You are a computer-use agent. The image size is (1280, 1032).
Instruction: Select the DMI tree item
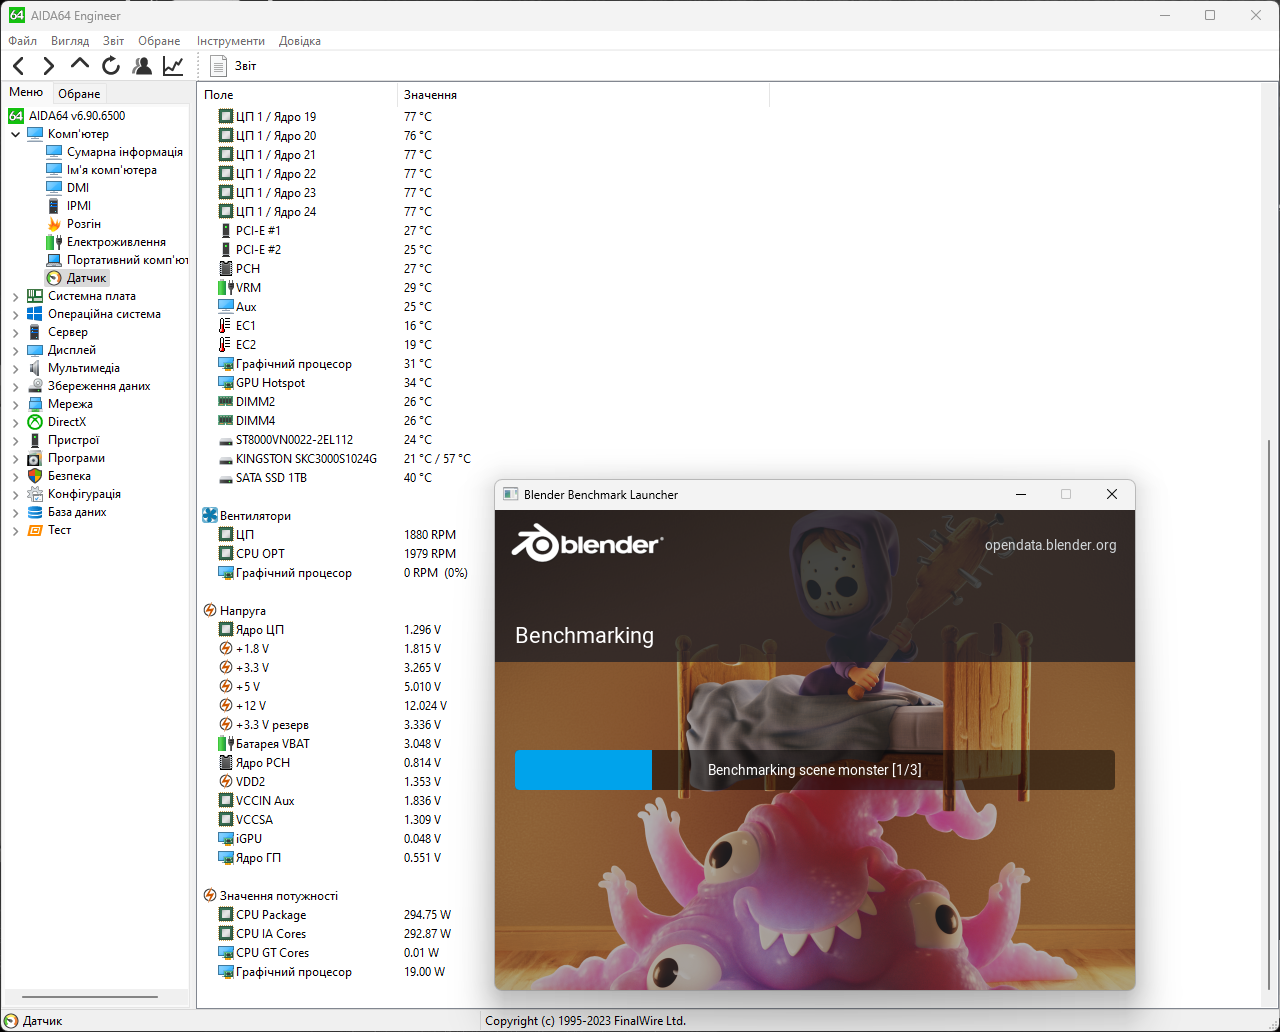(78, 188)
